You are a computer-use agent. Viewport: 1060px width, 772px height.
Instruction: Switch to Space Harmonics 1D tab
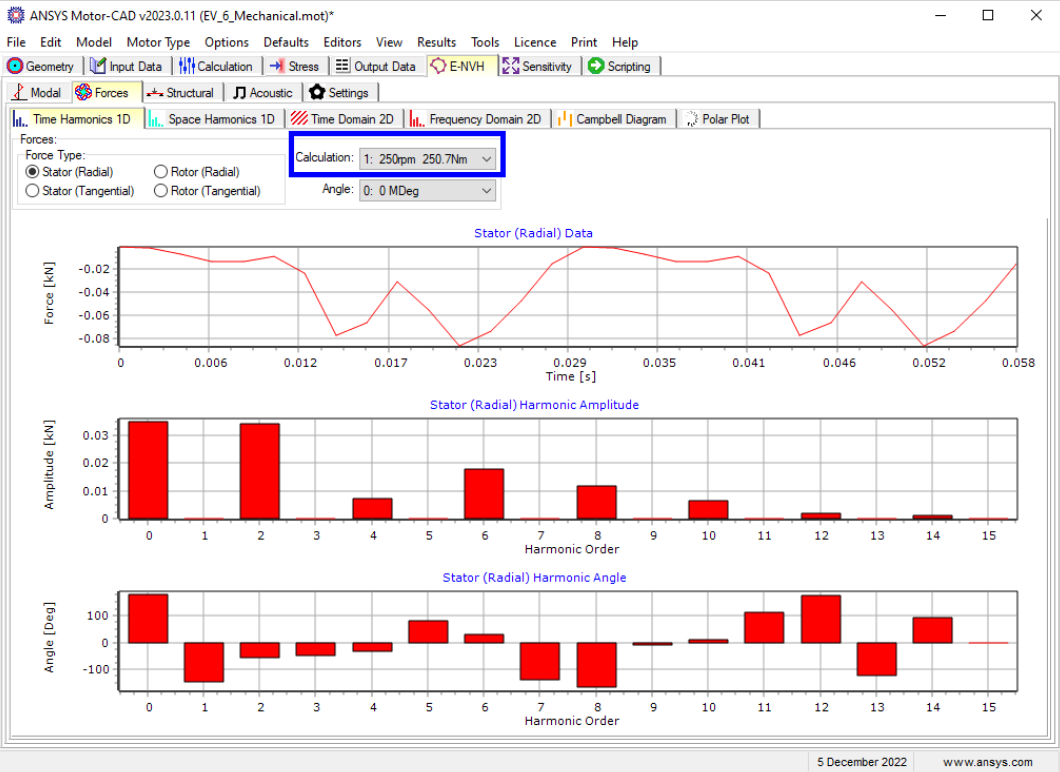tap(214, 120)
